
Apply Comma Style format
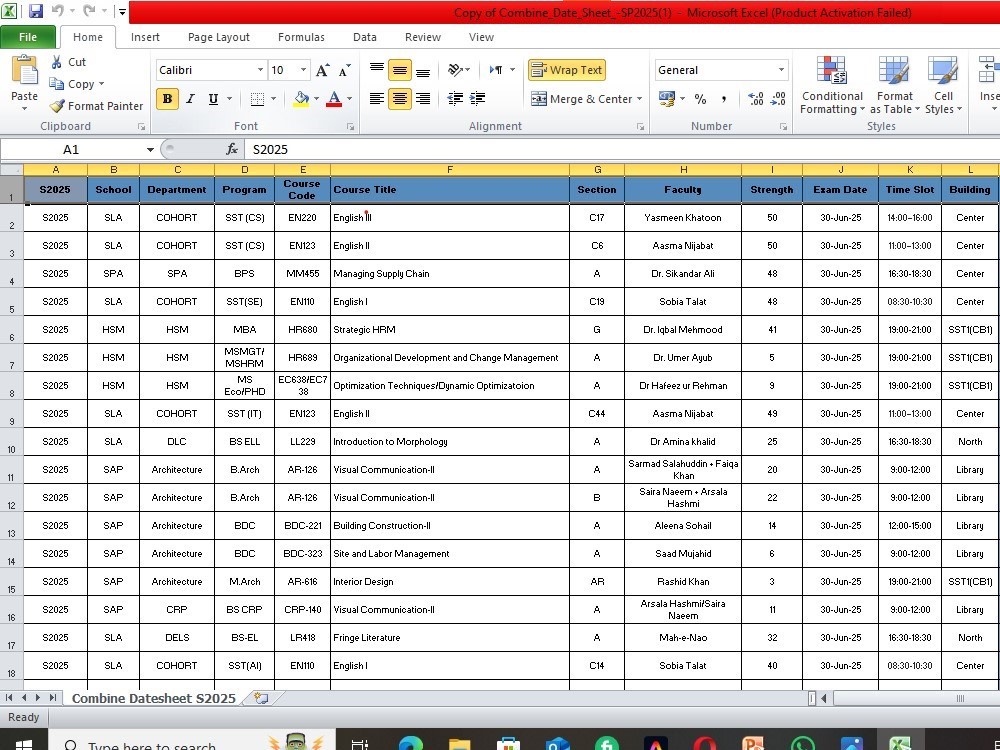[x=723, y=99]
